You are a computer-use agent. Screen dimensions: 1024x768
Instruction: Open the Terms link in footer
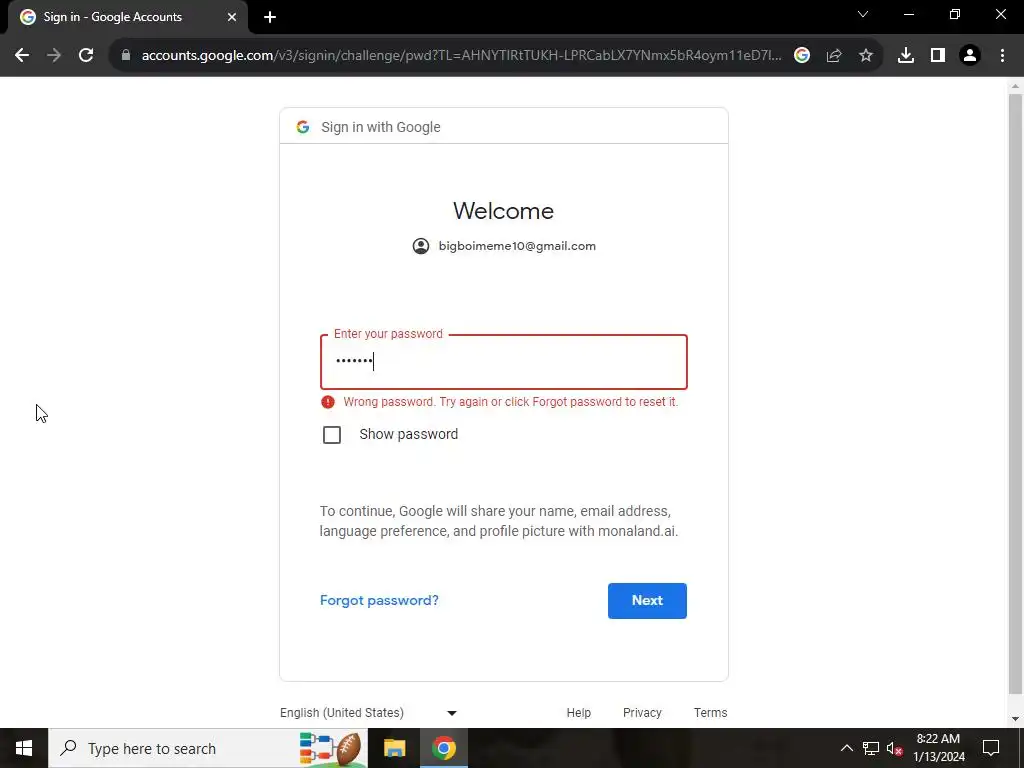[x=711, y=712]
